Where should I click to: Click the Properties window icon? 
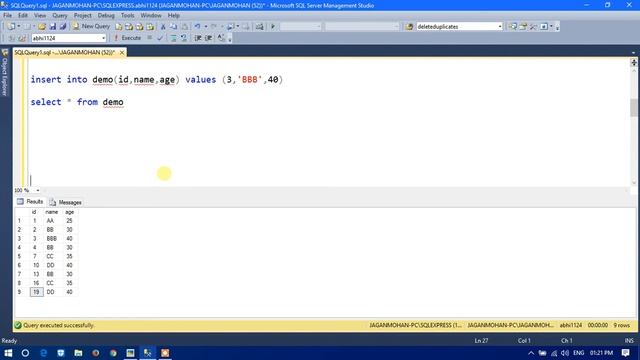point(523,27)
